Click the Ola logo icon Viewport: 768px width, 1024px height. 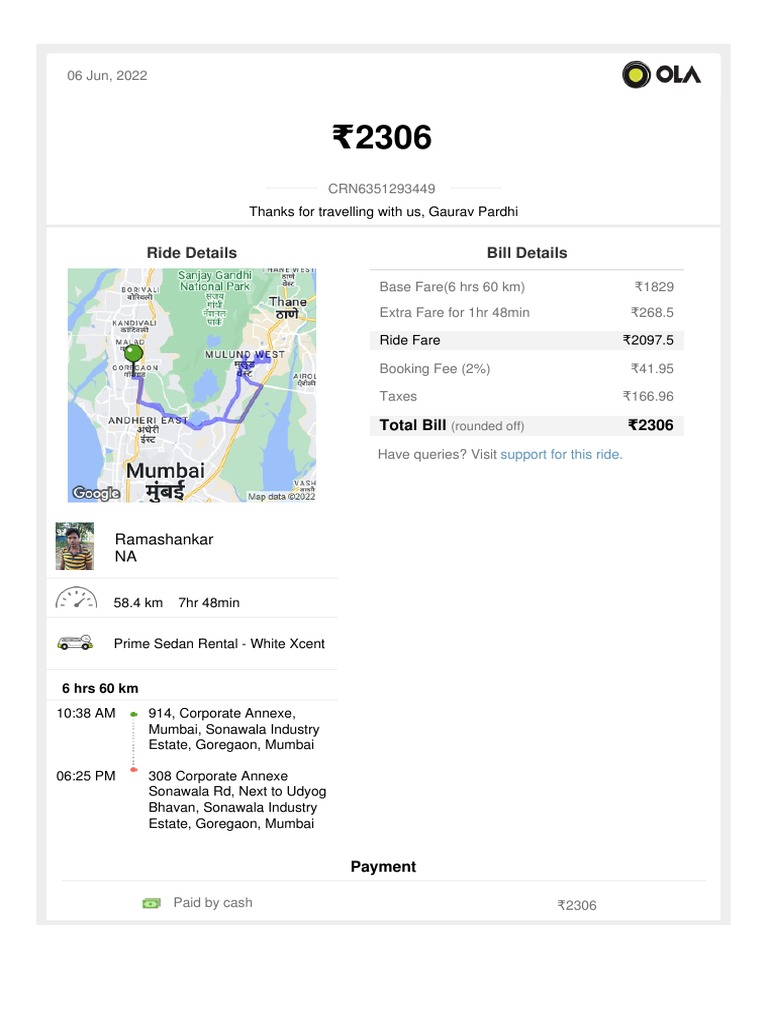click(x=636, y=74)
